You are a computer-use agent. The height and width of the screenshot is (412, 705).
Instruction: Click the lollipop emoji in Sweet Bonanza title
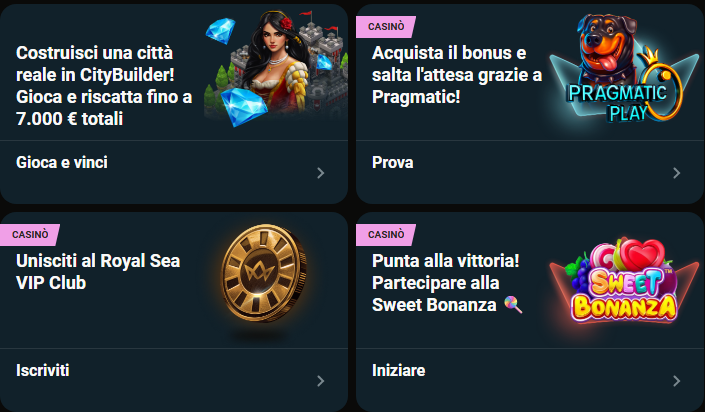pyautogui.click(x=513, y=305)
